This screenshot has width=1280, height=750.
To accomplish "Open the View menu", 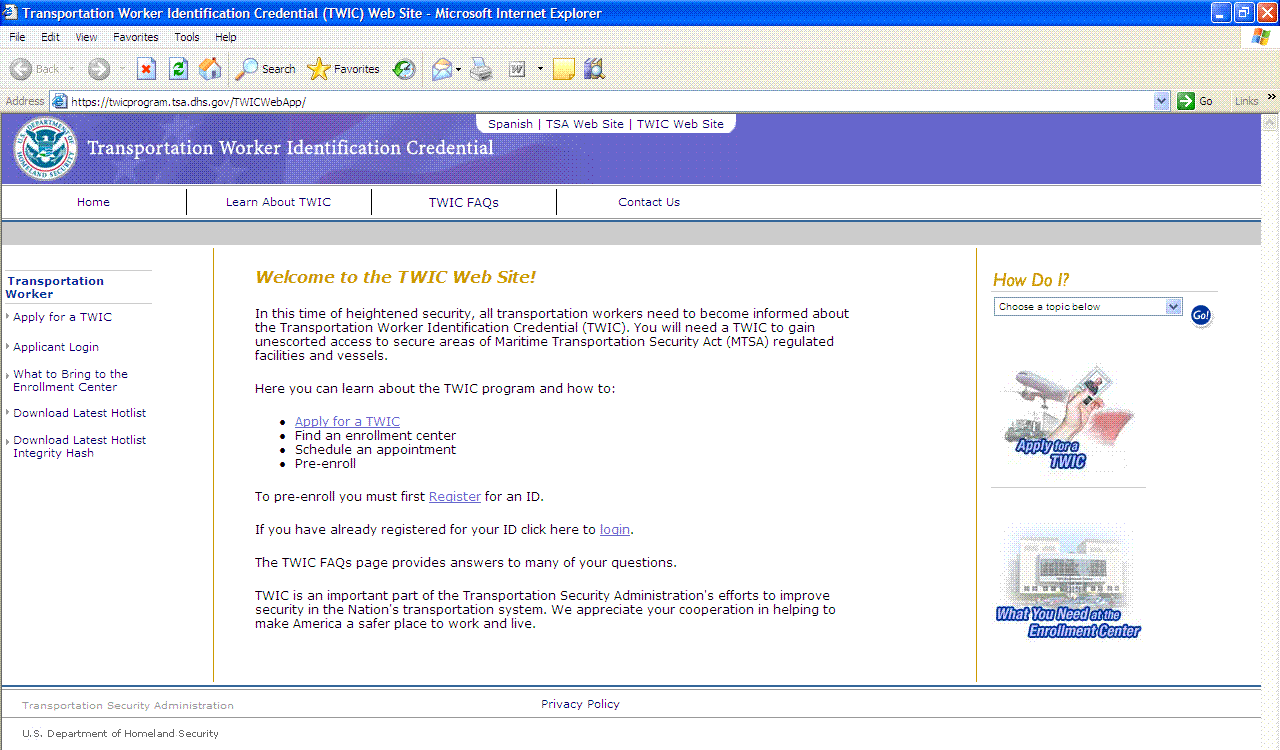I will (x=87, y=37).
